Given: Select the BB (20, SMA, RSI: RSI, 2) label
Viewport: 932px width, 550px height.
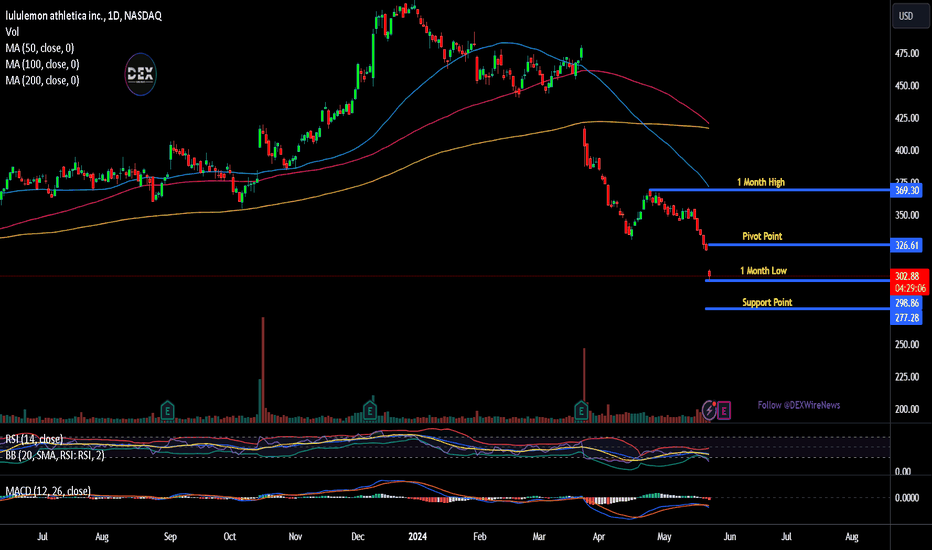Looking at the screenshot, I should click(55, 455).
